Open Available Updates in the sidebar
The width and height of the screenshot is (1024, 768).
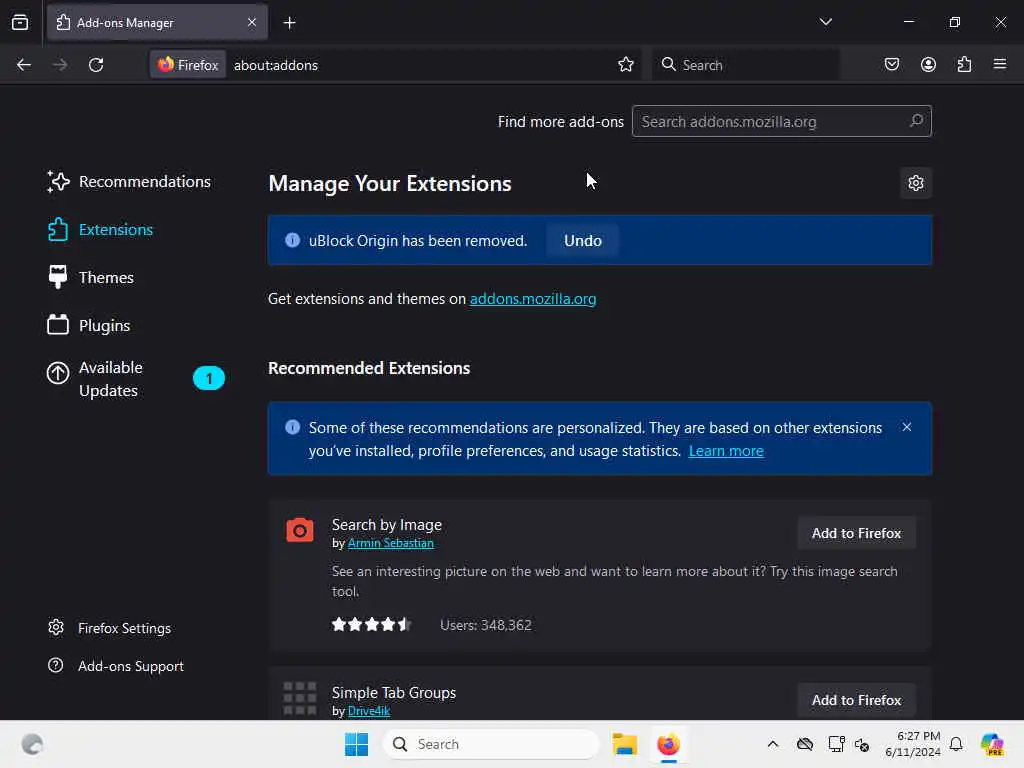[x=136, y=379]
